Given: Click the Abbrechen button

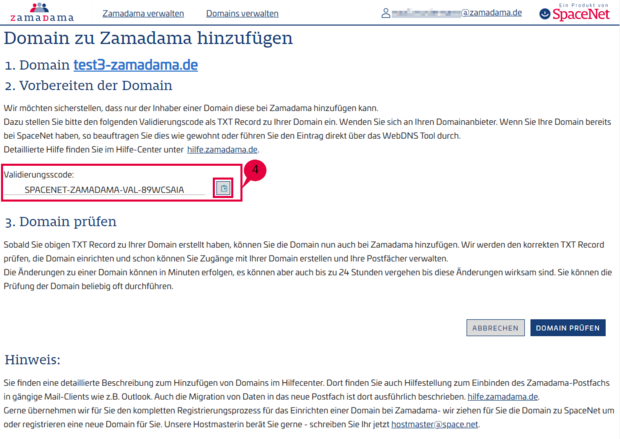Looking at the screenshot, I should click(495, 328).
